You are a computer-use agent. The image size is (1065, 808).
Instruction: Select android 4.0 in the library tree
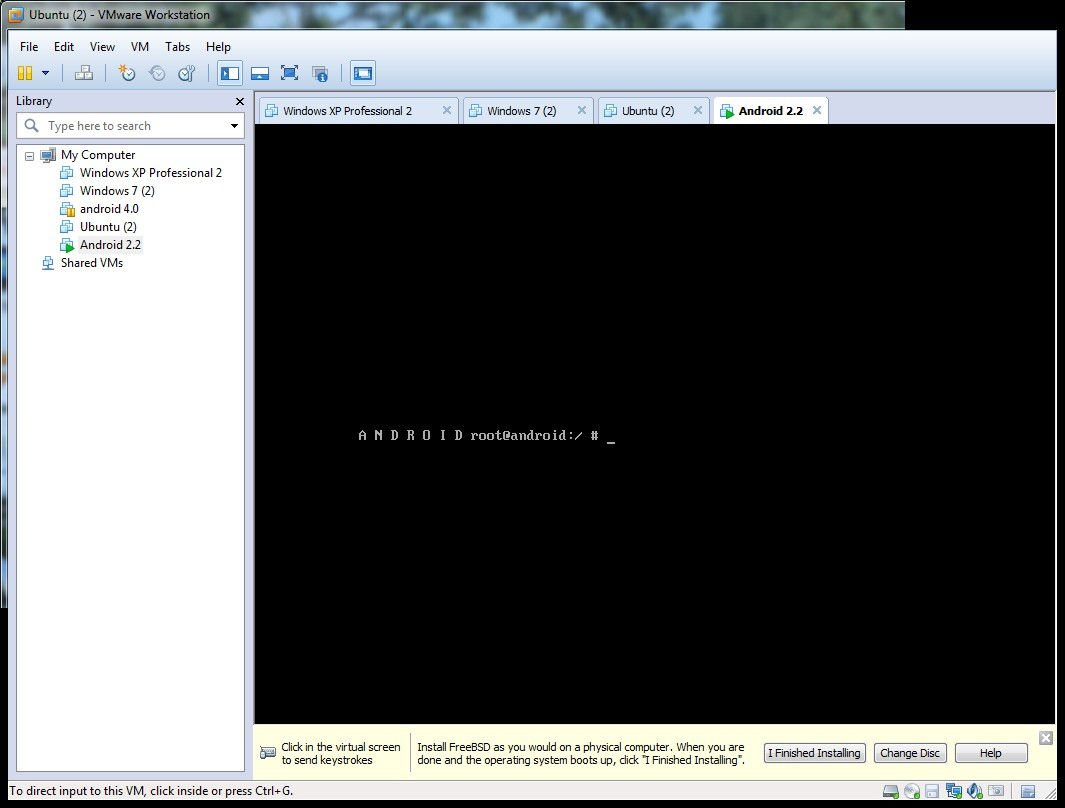[109, 209]
